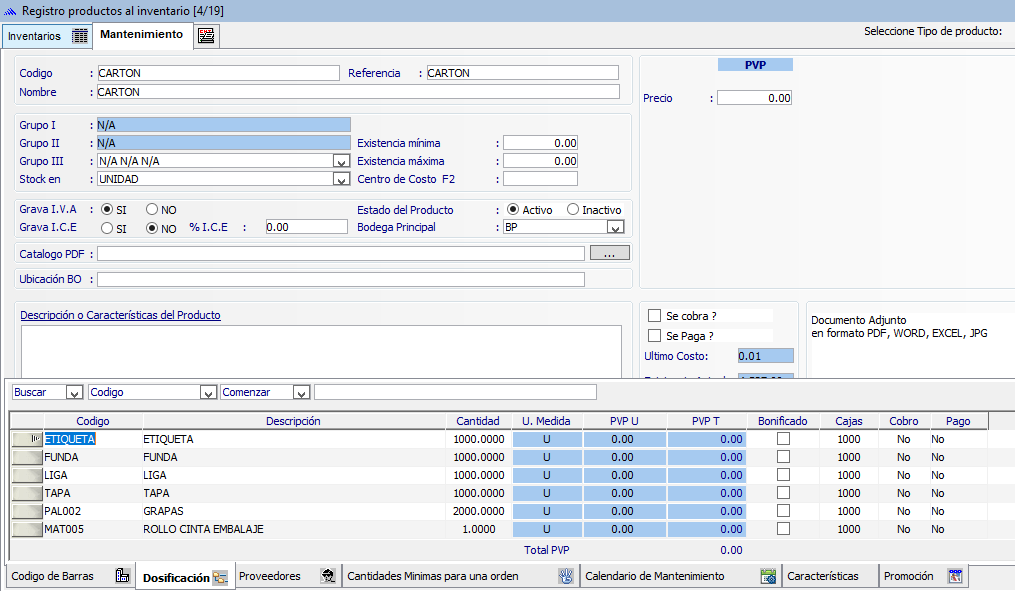Click the Cantidades Minimas tab icon
Image resolution: width=1015 pixels, height=591 pixels.
(x=565, y=576)
